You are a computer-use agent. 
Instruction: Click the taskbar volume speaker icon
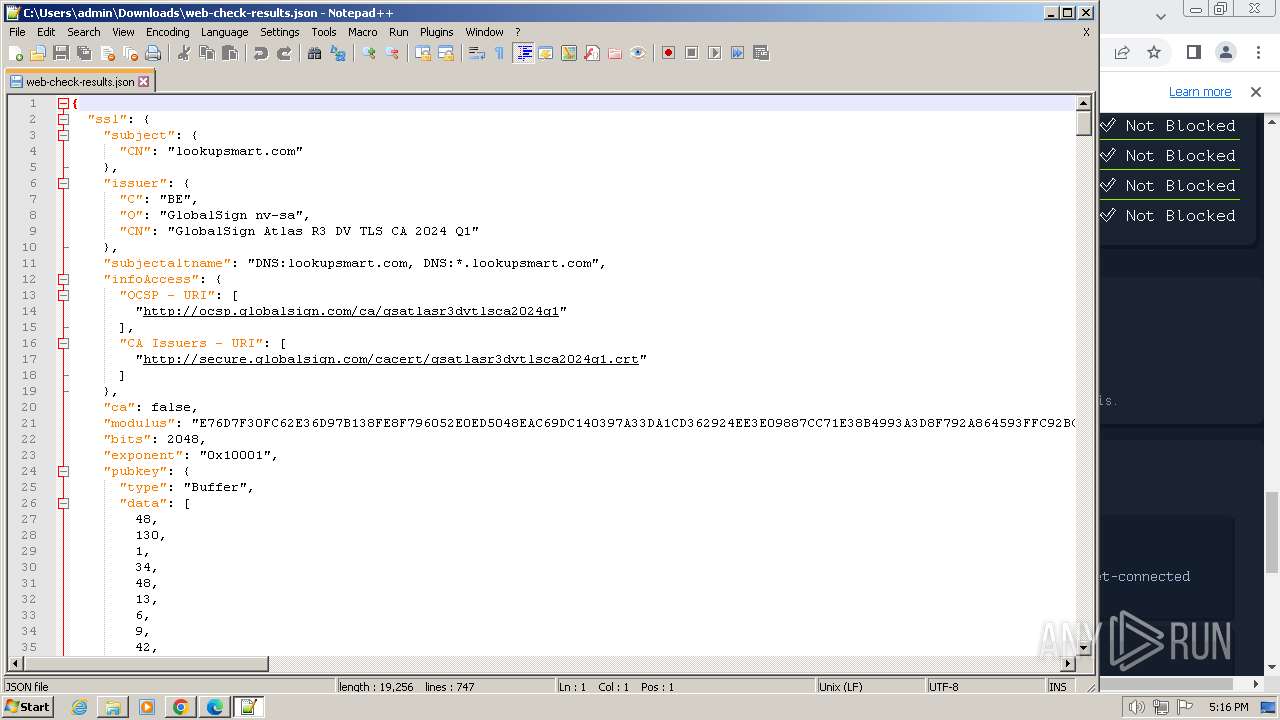(x=1136, y=707)
